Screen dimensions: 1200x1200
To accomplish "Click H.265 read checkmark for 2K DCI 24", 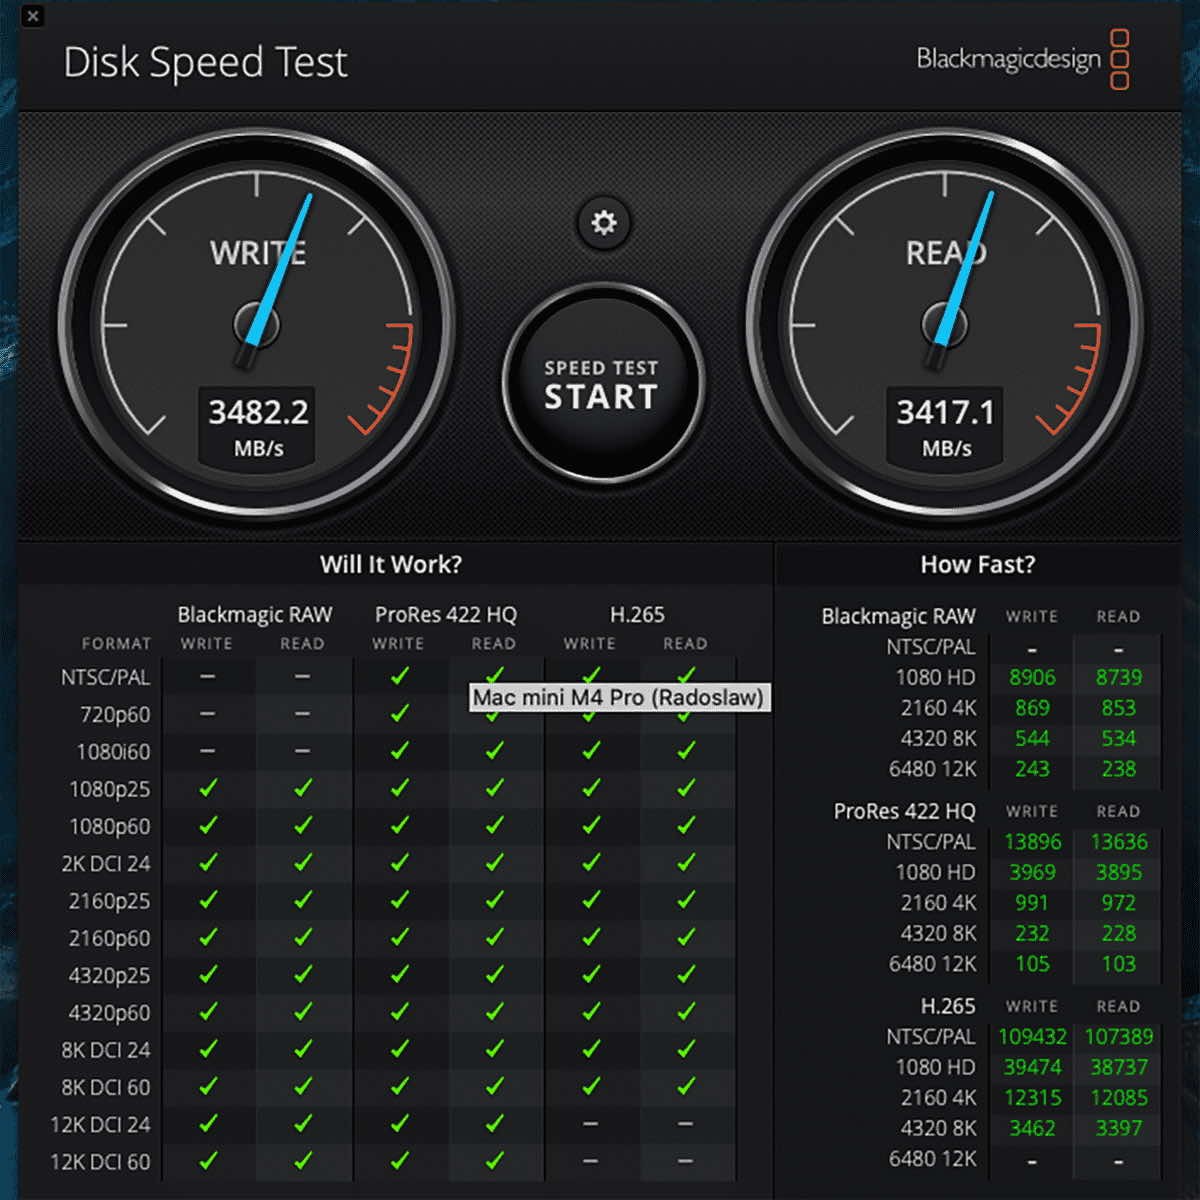I will pos(685,863).
